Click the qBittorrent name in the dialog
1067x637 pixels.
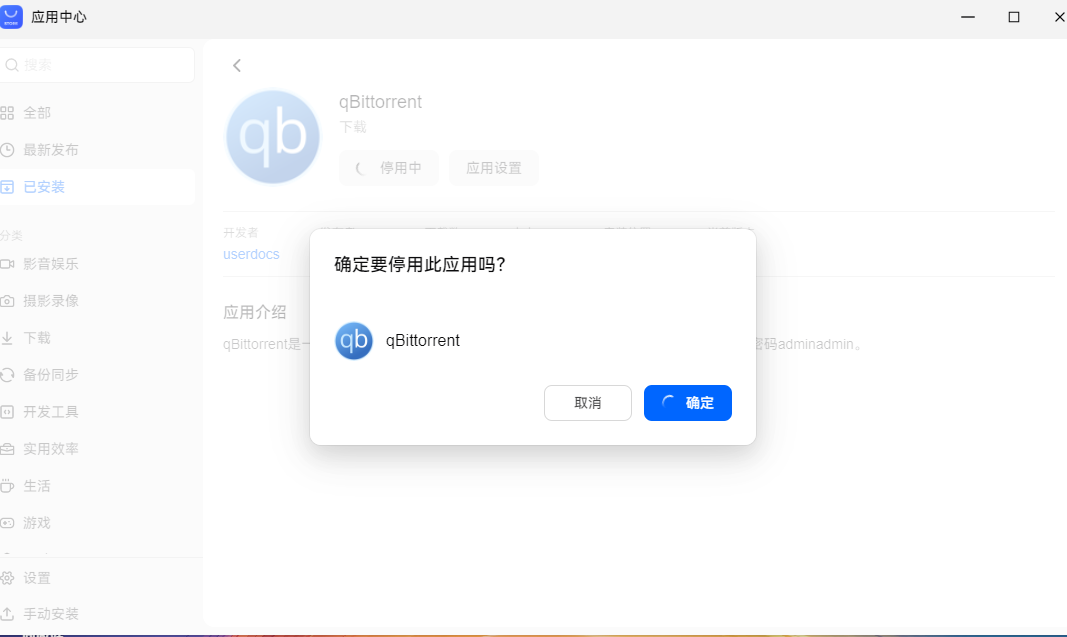point(423,340)
